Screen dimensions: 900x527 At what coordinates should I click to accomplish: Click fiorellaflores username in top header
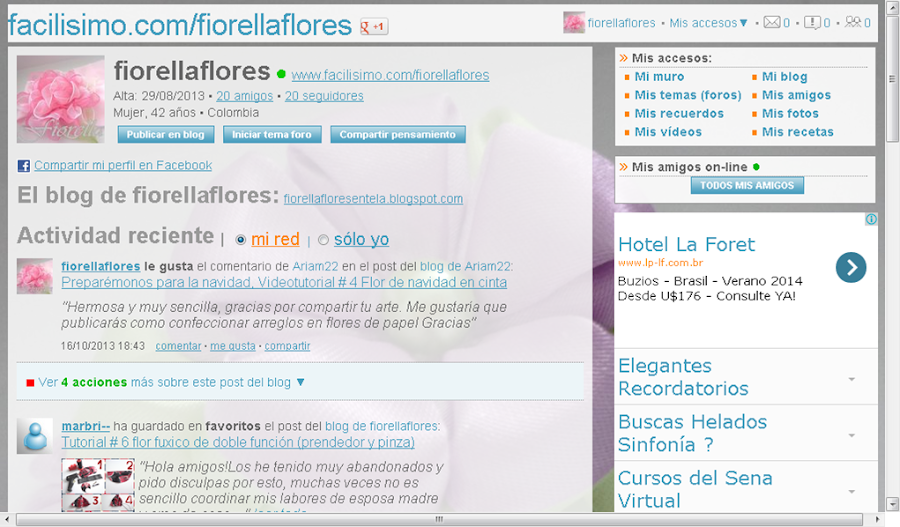click(622, 23)
